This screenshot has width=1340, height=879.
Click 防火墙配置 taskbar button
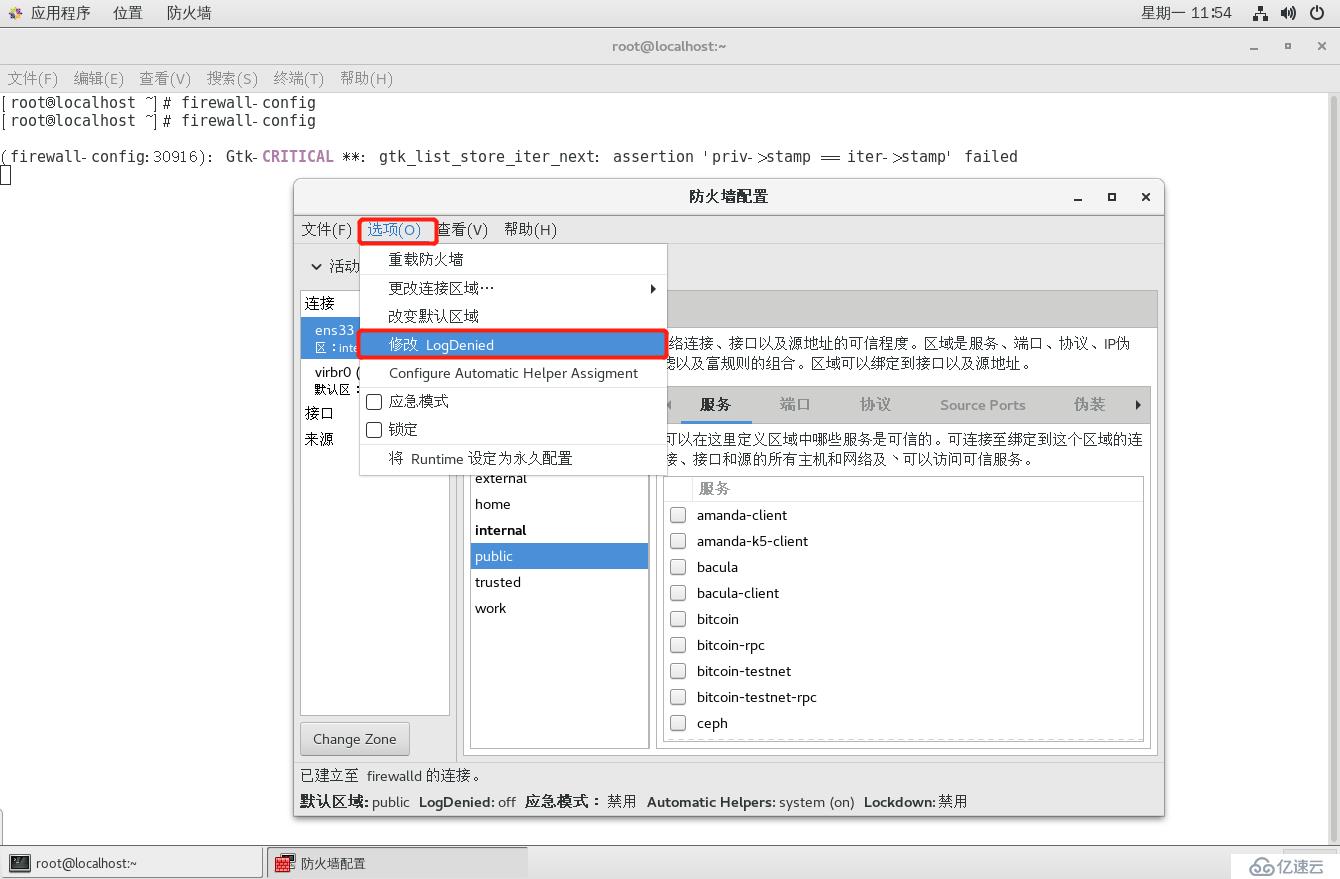click(x=397, y=863)
